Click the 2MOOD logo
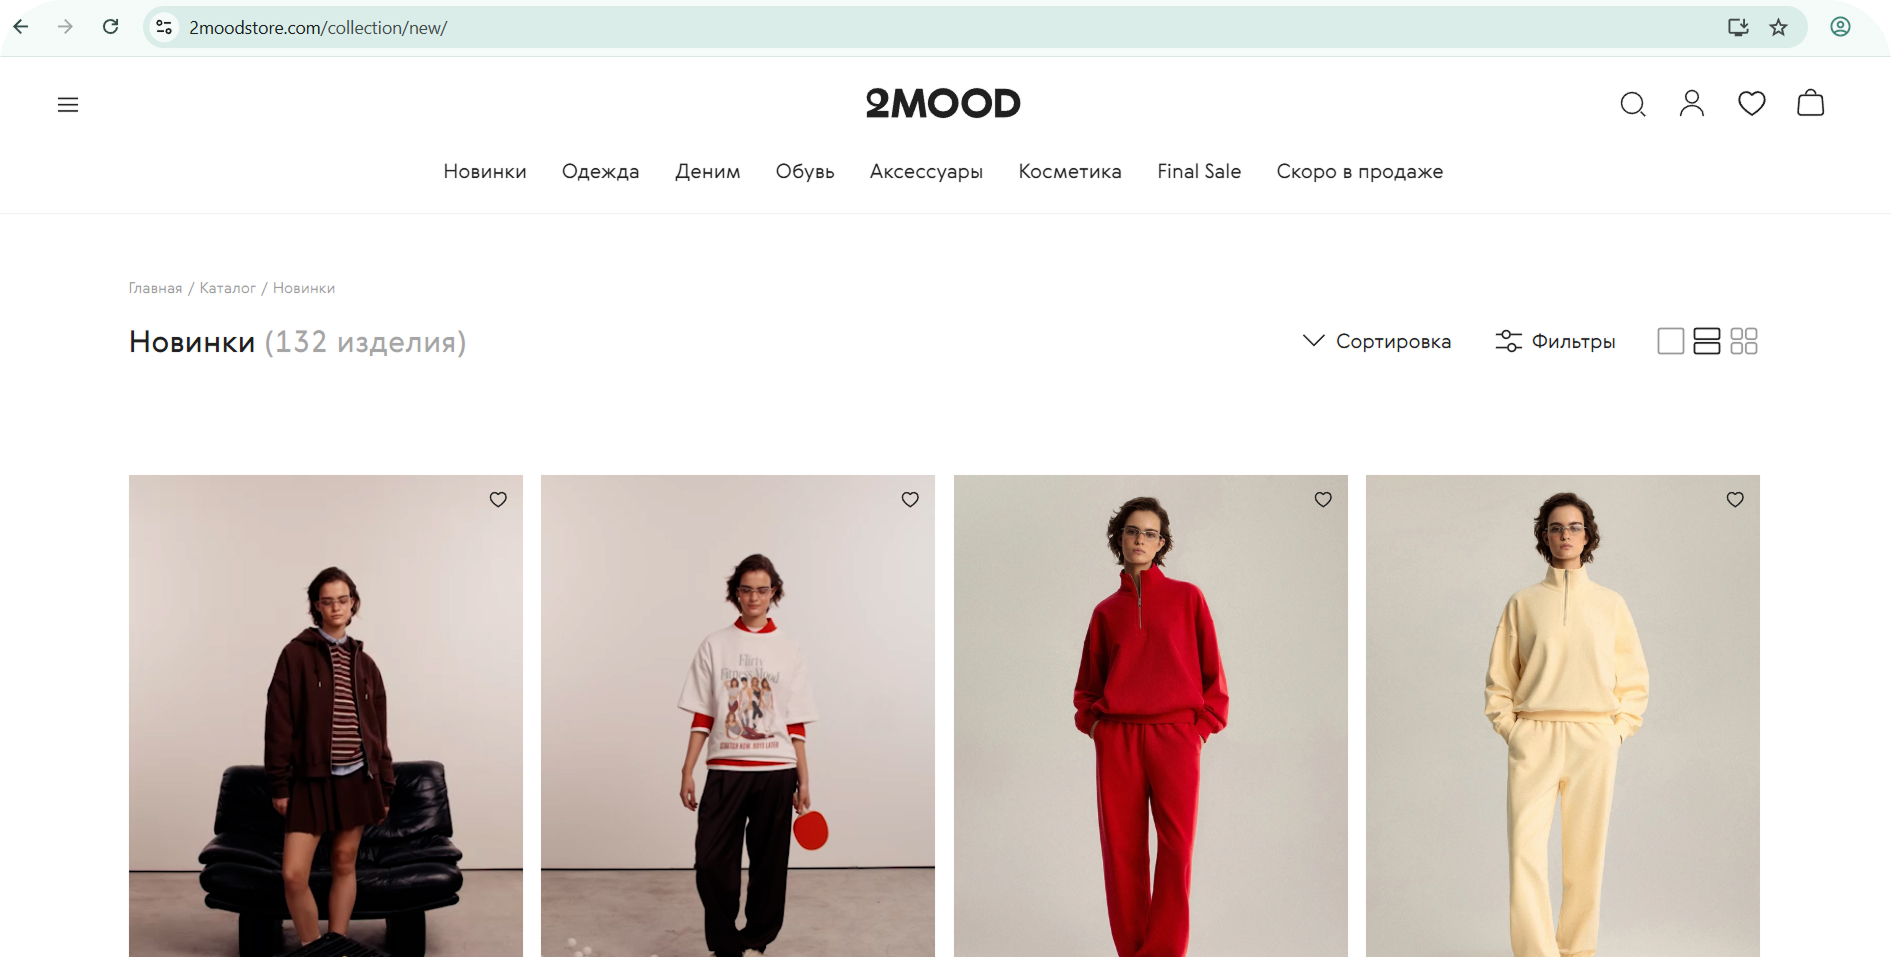The width and height of the screenshot is (1891, 957). click(x=943, y=103)
